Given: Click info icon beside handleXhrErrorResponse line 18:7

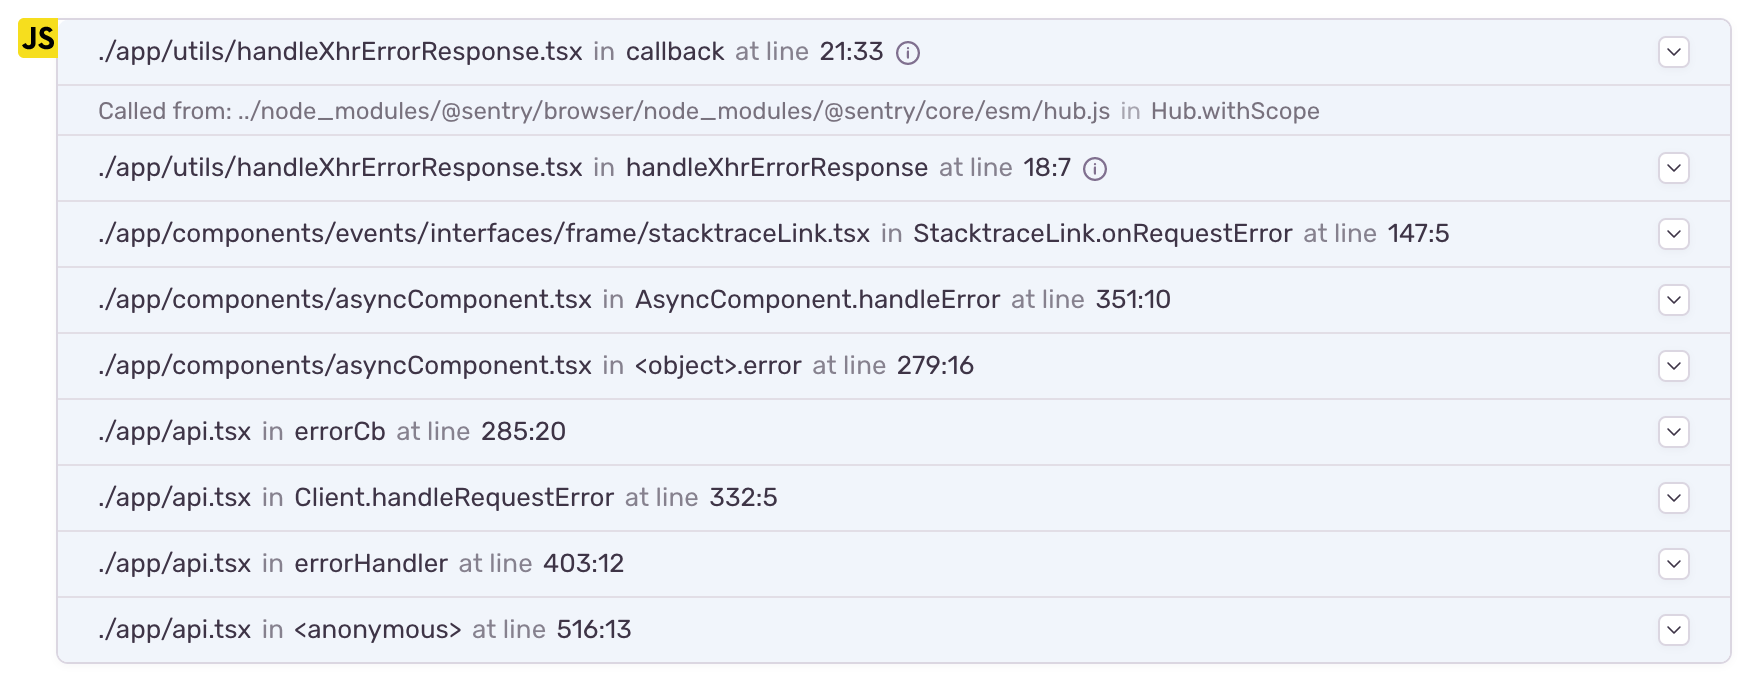Looking at the screenshot, I should click(1095, 169).
